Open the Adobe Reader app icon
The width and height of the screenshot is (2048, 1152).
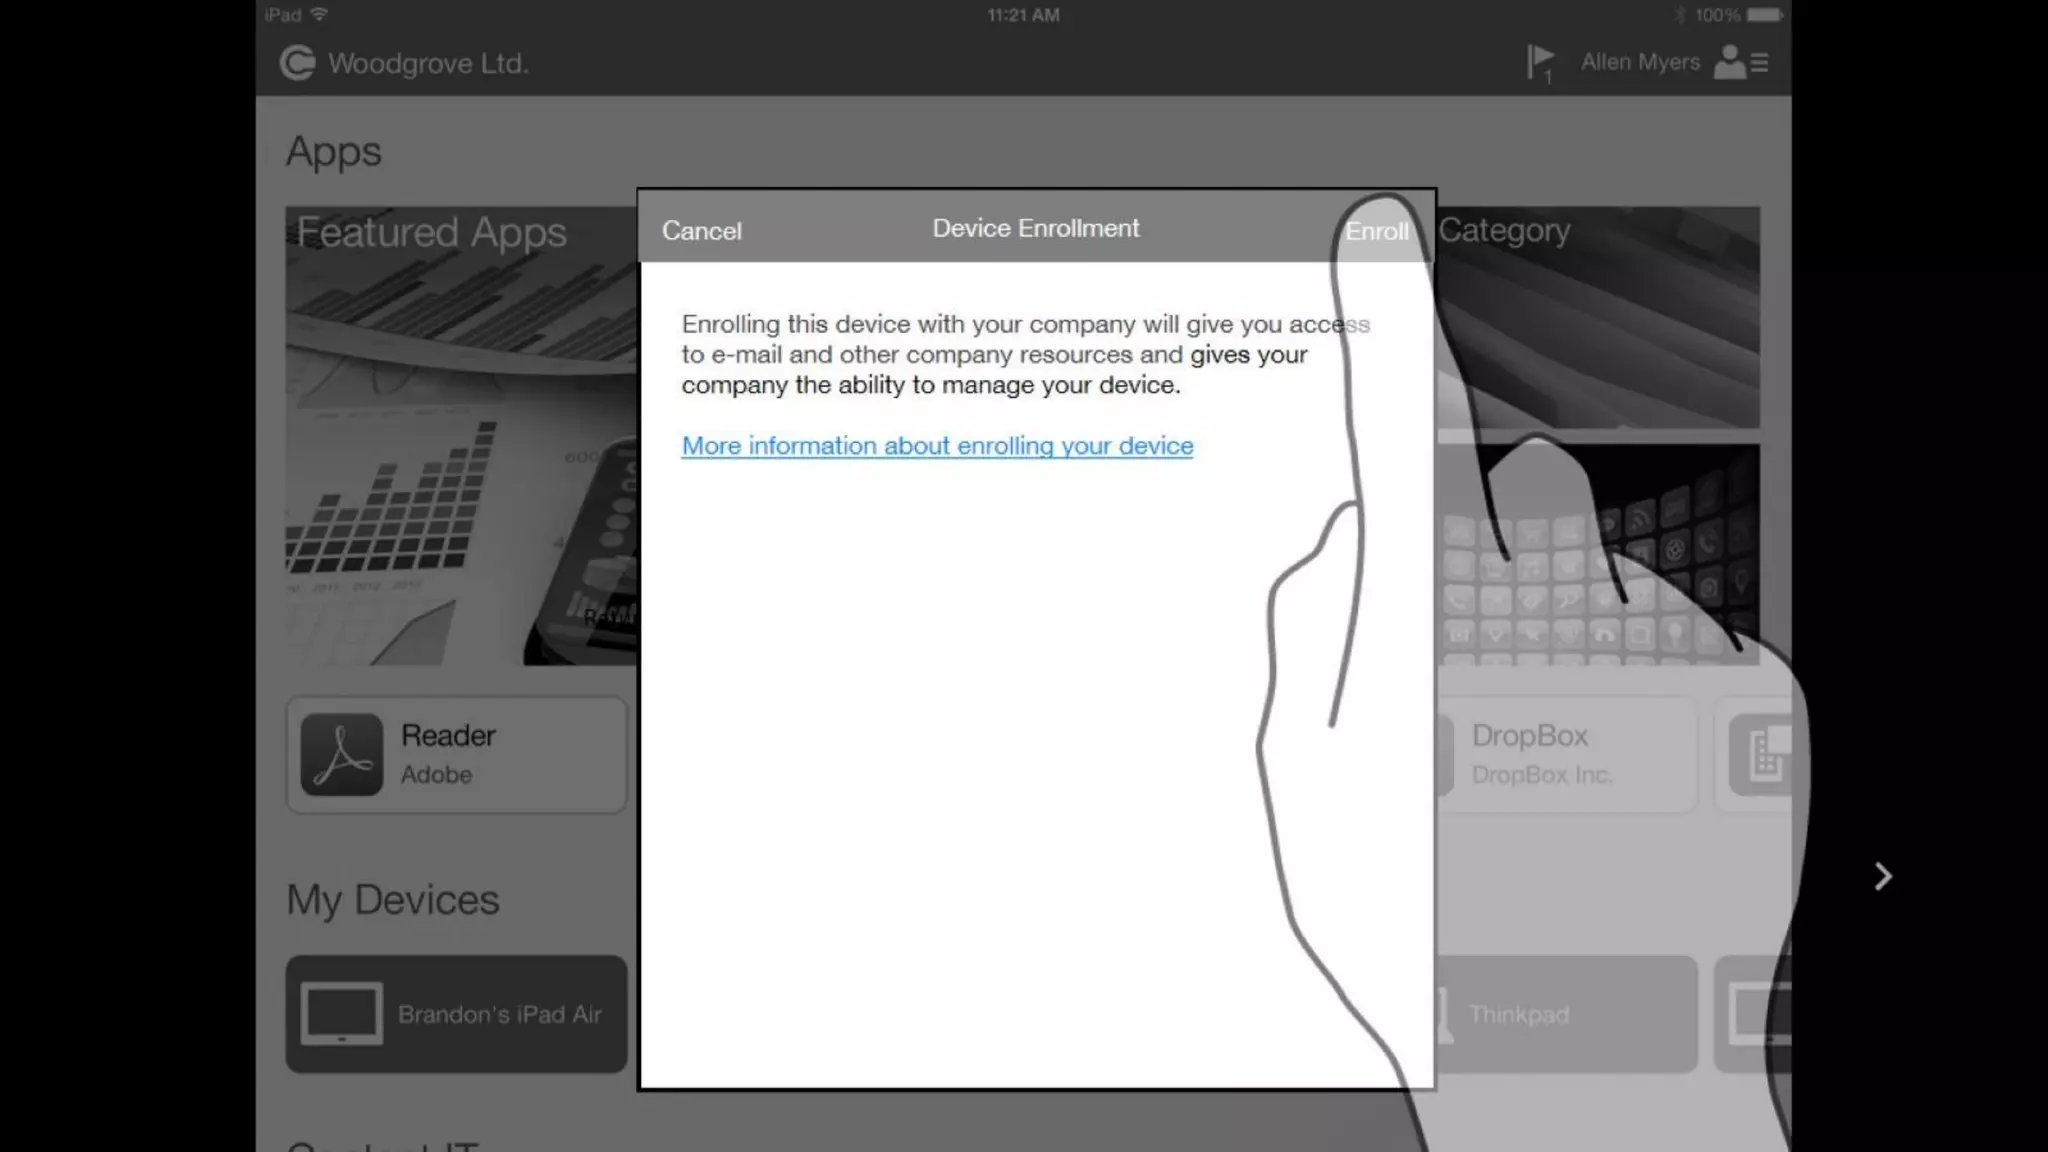(x=342, y=755)
